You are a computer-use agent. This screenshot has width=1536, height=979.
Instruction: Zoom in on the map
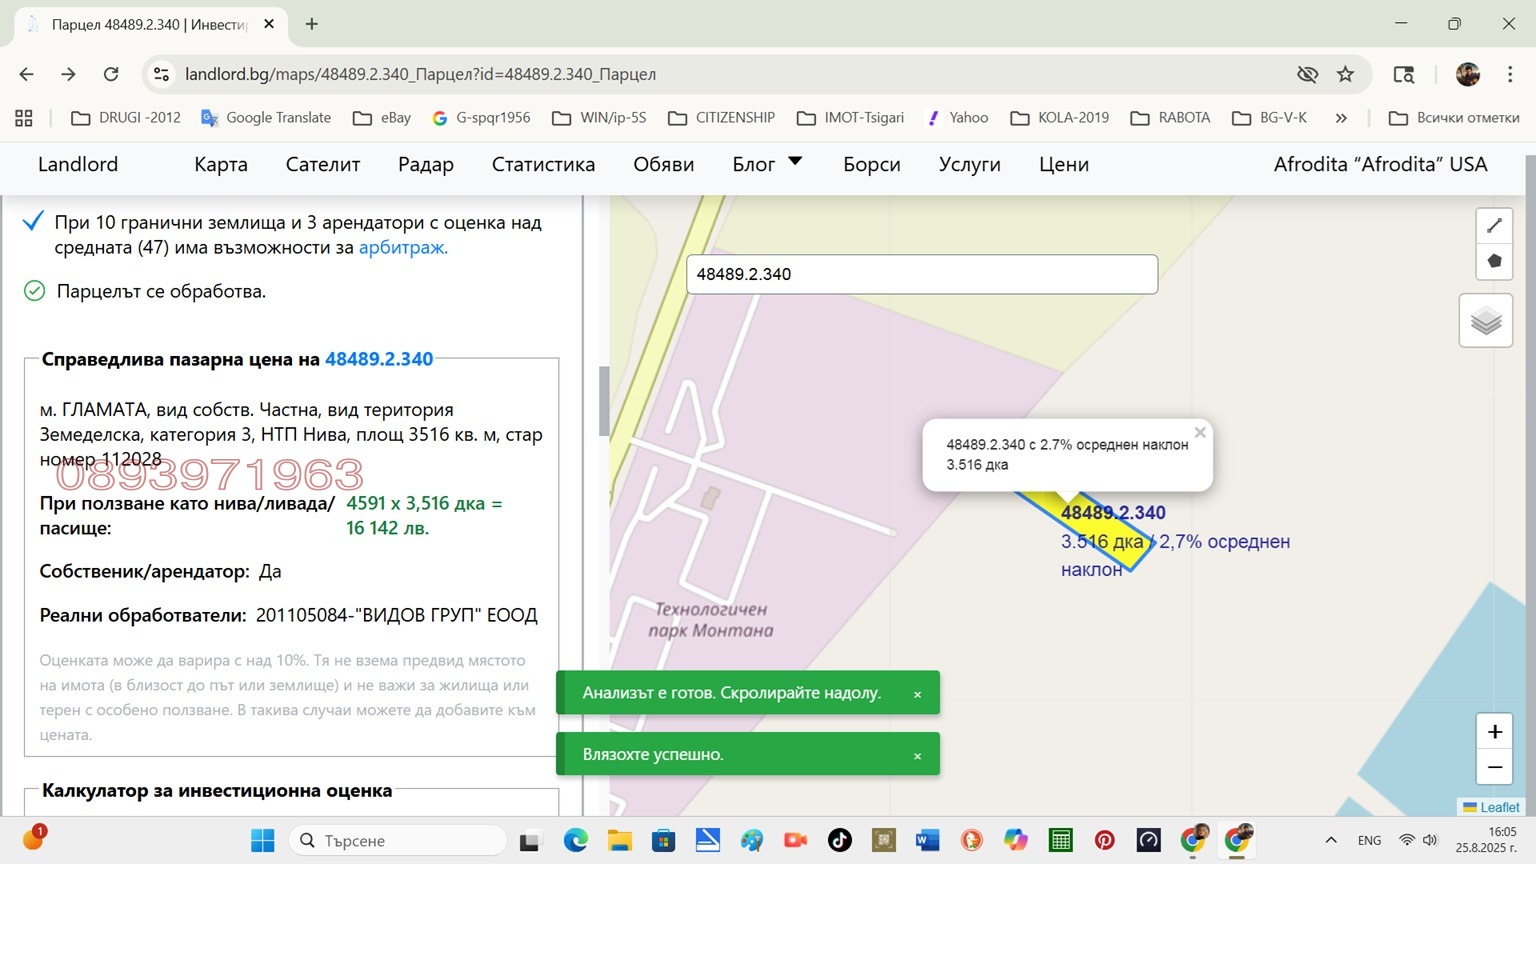[x=1494, y=732]
